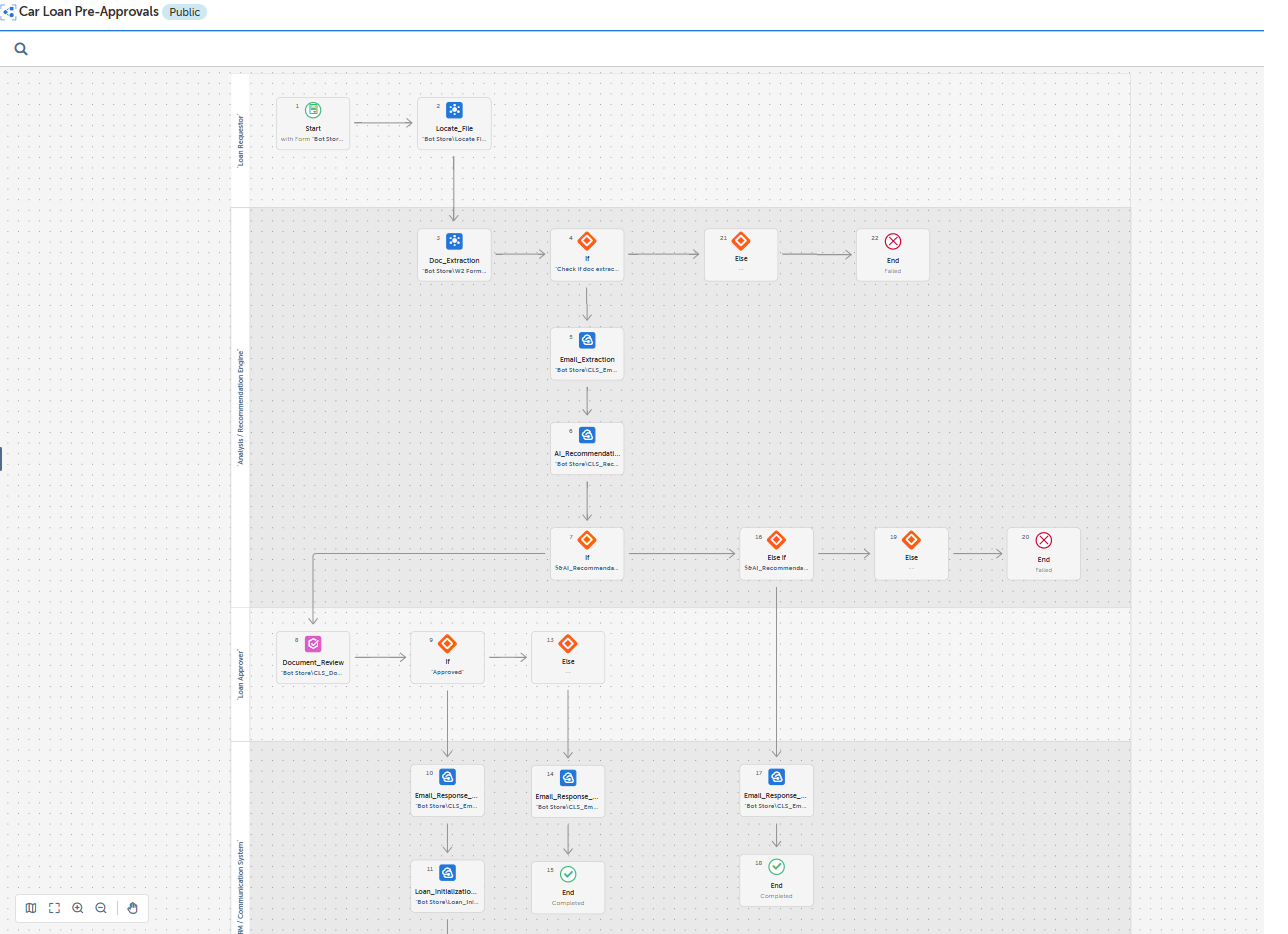Click the Failed status under End step 22

click(x=893, y=270)
